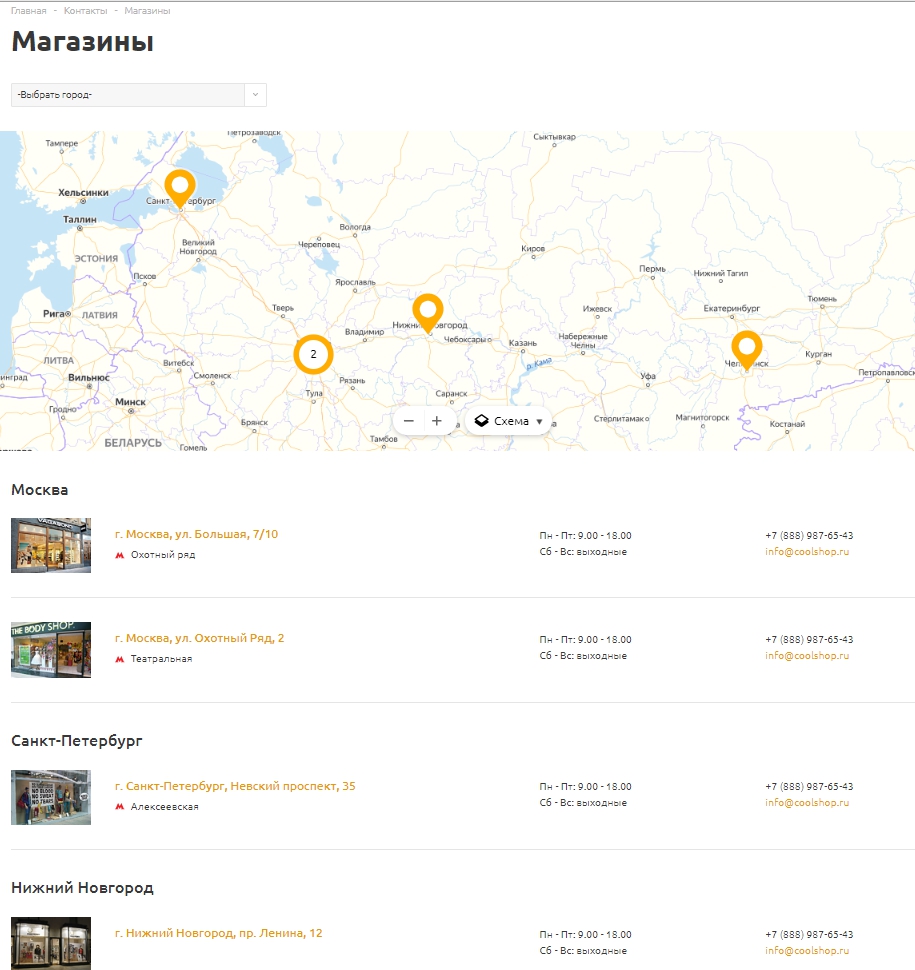915x970 pixels.
Task: Click the Магазины page title
Action: coord(82,42)
